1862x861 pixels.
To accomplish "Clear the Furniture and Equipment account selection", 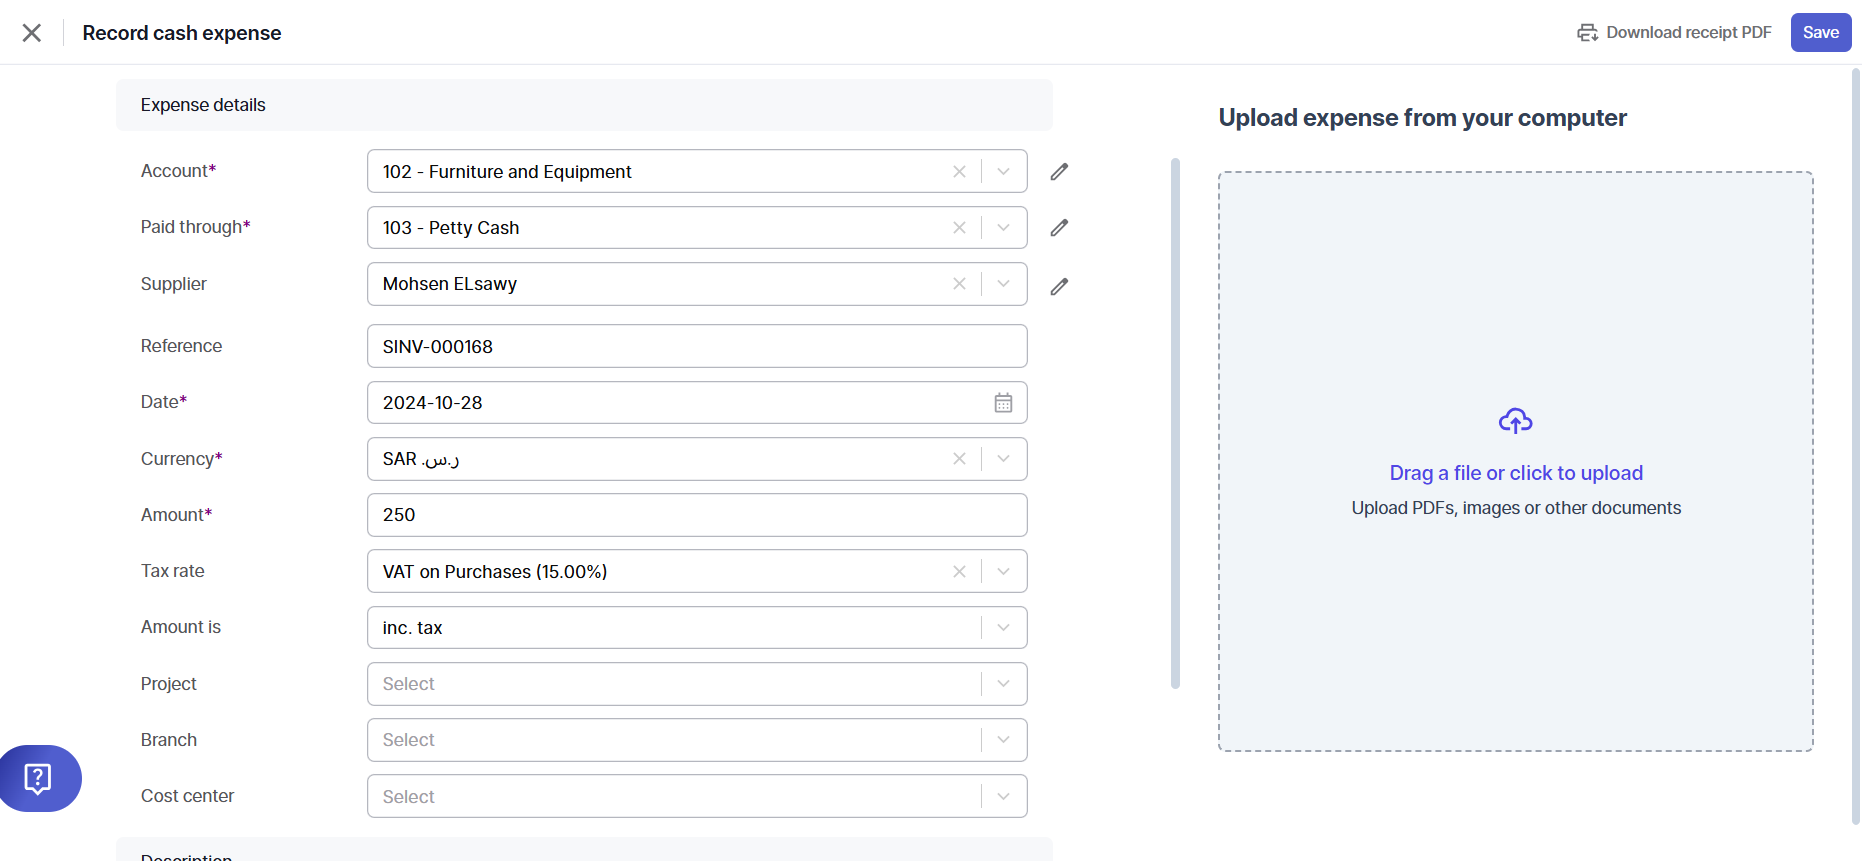I will click(x=959, y=172).
